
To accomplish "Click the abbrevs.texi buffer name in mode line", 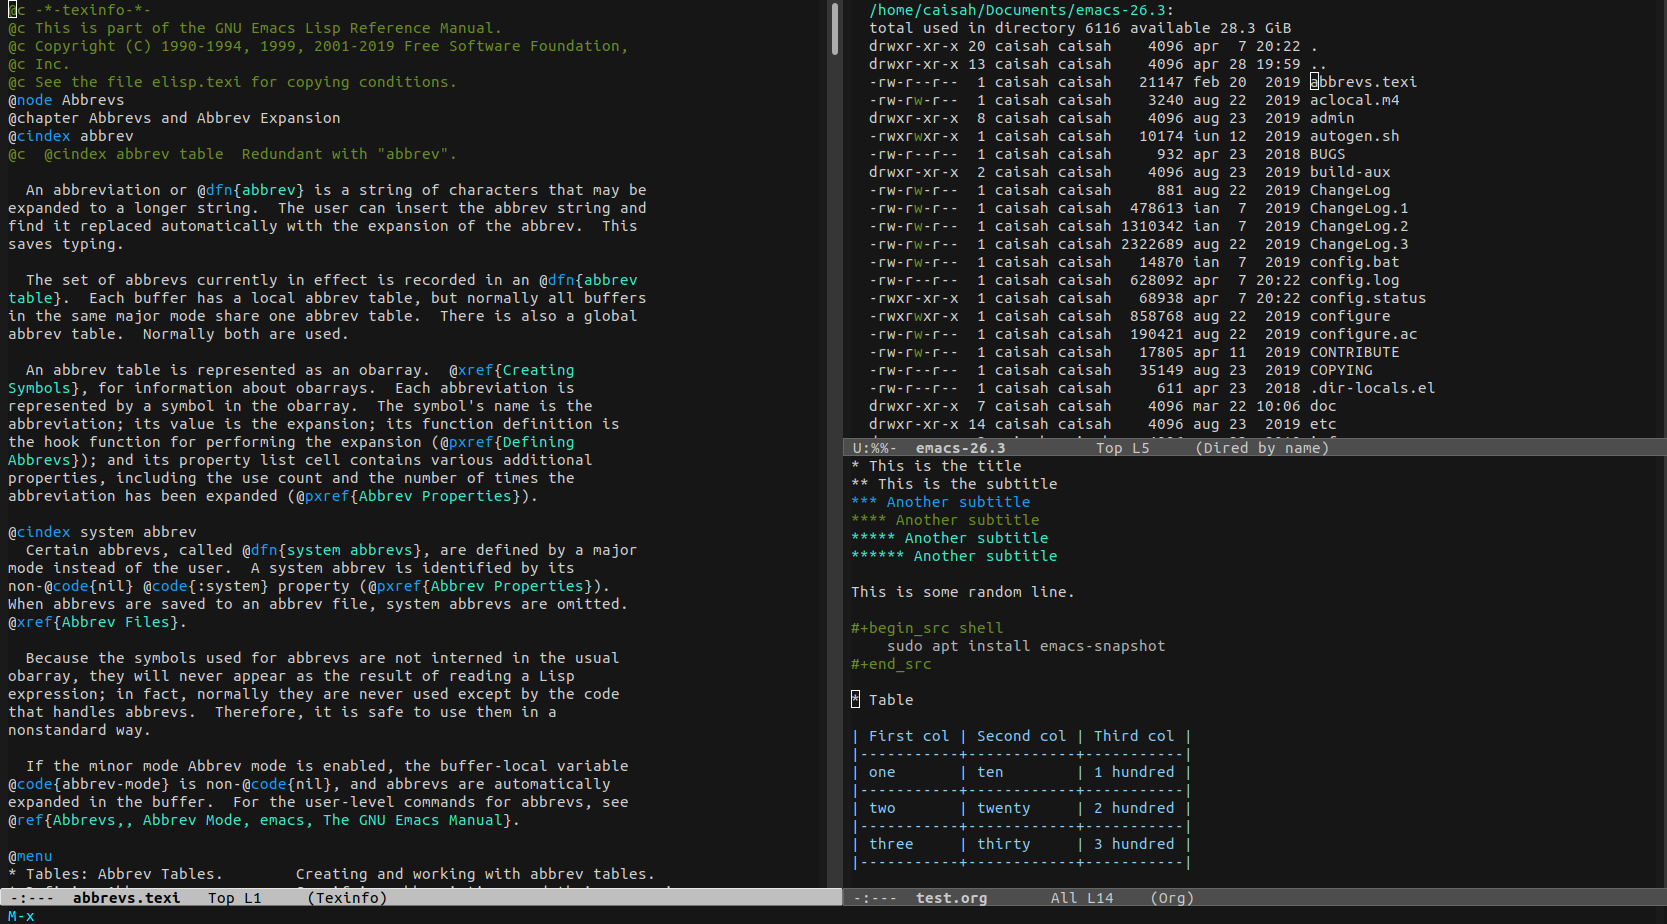I will click(x=126, y=898).
